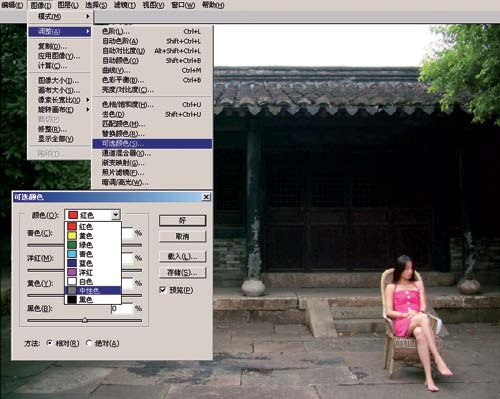Screen dimensions: 500x399
Task: Choose 显示全部(V) menu entry
Action: tap(59, 139)
